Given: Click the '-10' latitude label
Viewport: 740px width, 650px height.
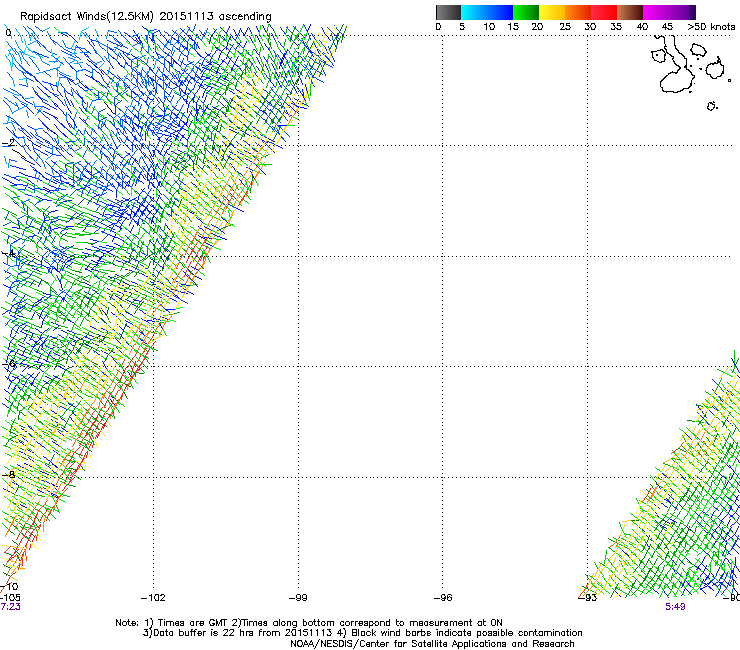Looking at the screenshot, I should (x=9, y=586).
